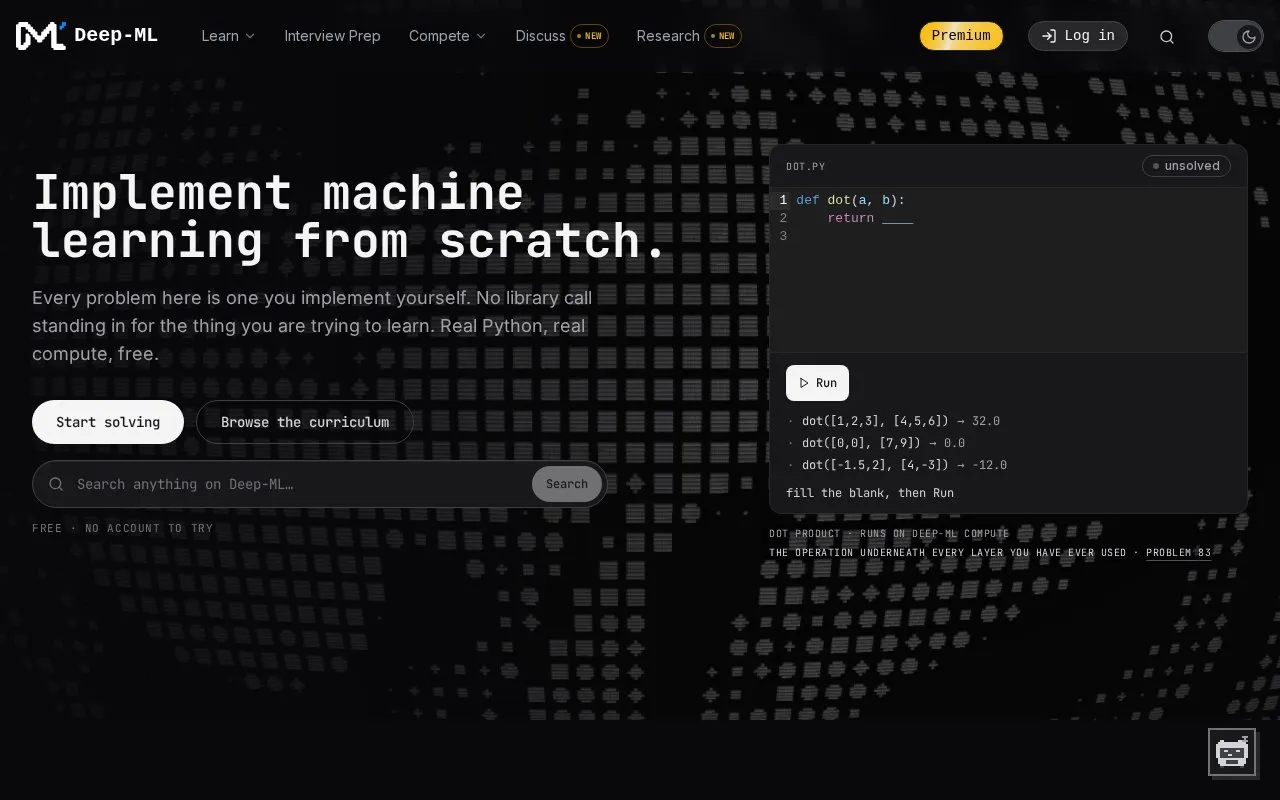
Task: Expand the Compete dropdown menu
Action: point(447,36)
